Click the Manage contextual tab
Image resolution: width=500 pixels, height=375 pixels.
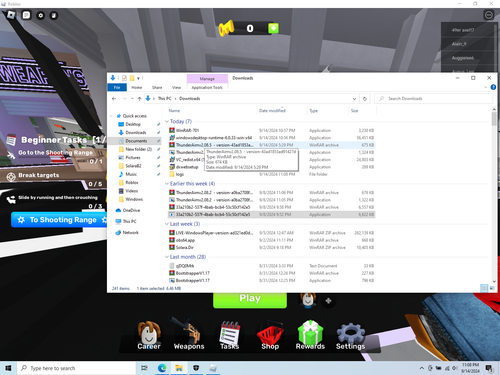pos(207,79)
